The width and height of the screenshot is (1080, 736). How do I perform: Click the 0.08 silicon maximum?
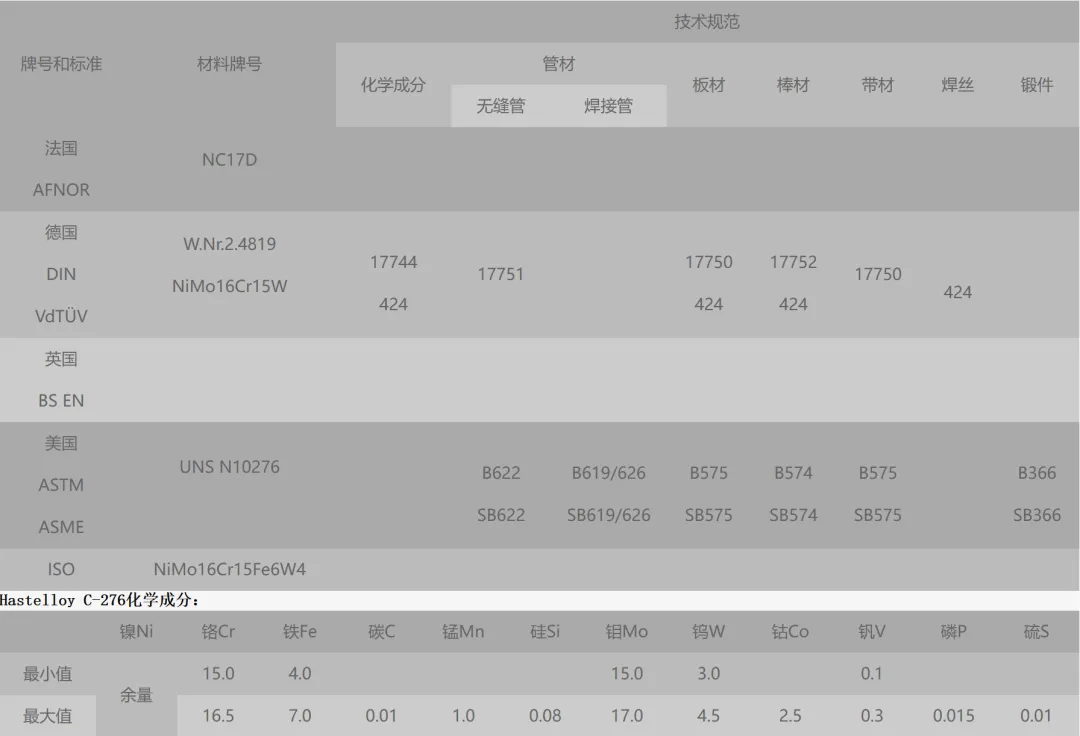click(545, 716)
